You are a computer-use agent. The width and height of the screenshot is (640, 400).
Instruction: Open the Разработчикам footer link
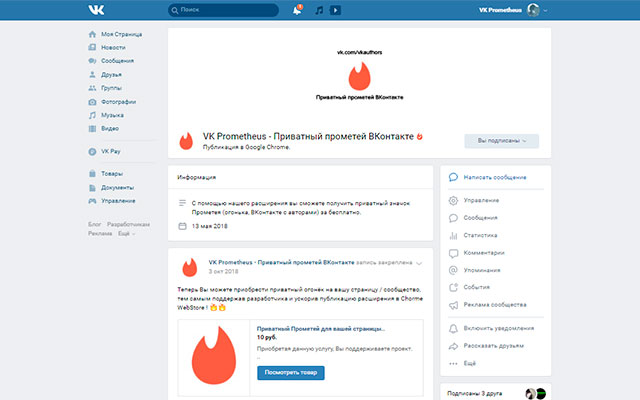point(128,224)
